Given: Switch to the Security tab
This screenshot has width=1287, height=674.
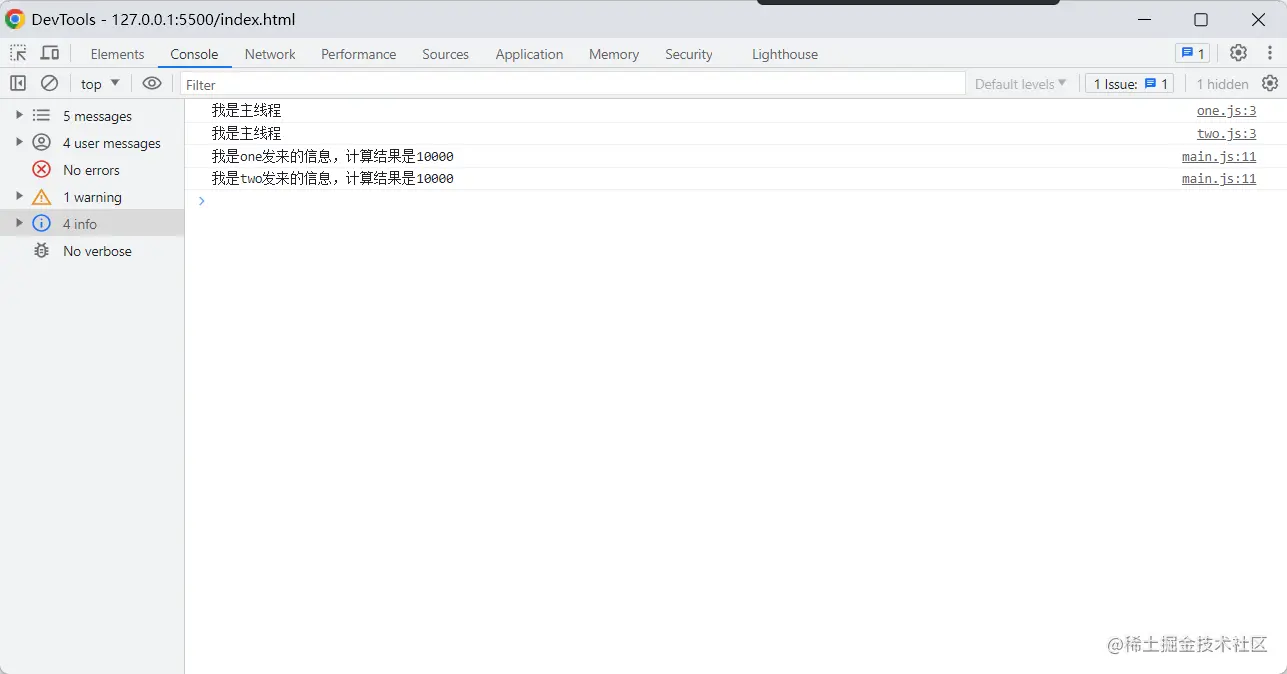Looking at the screenshot, I should pyautogui.click(x=689, y=54).
